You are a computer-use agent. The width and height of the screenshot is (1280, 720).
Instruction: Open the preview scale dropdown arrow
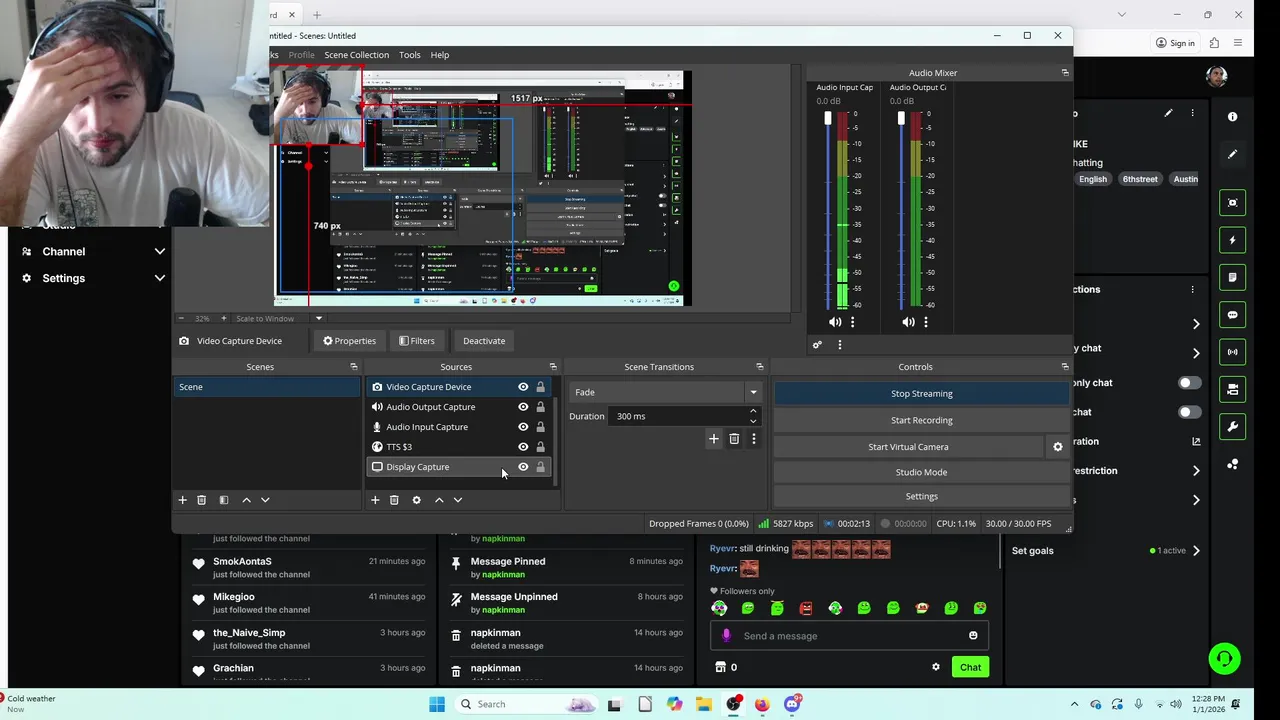pyautogui.click(x=319, y=319)
